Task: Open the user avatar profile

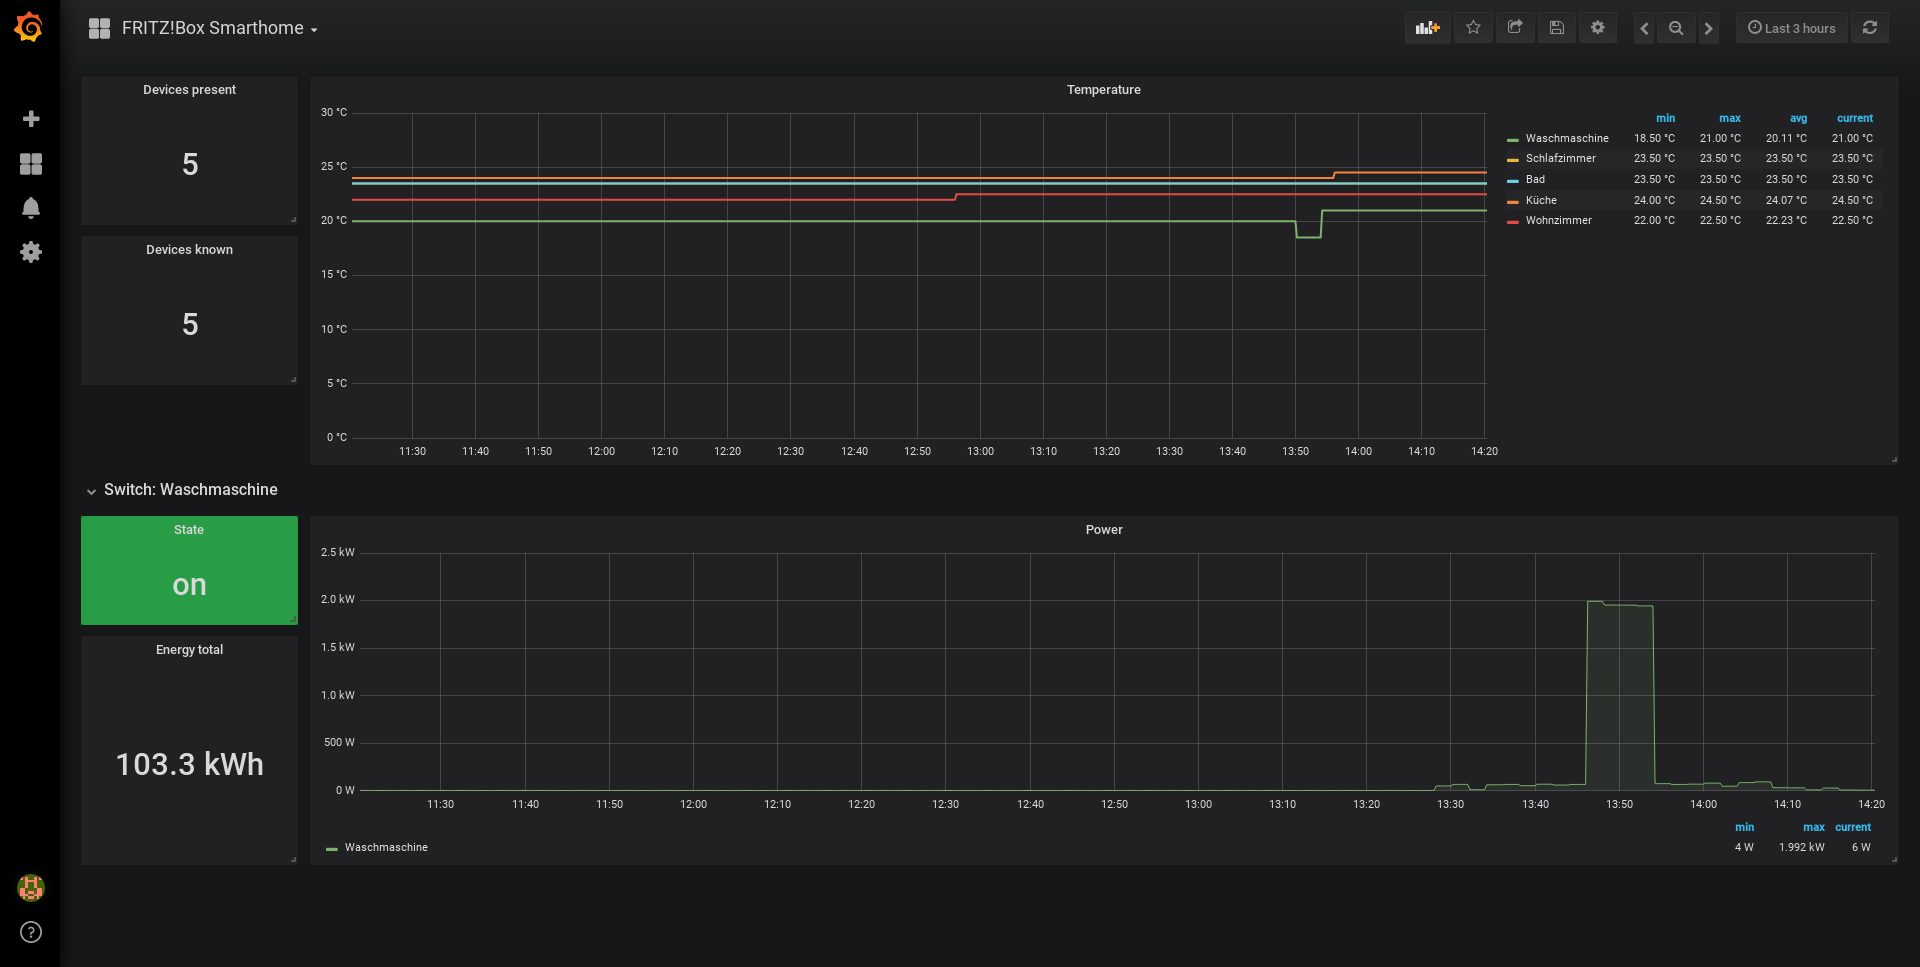Action: click(x=31, y=887)
